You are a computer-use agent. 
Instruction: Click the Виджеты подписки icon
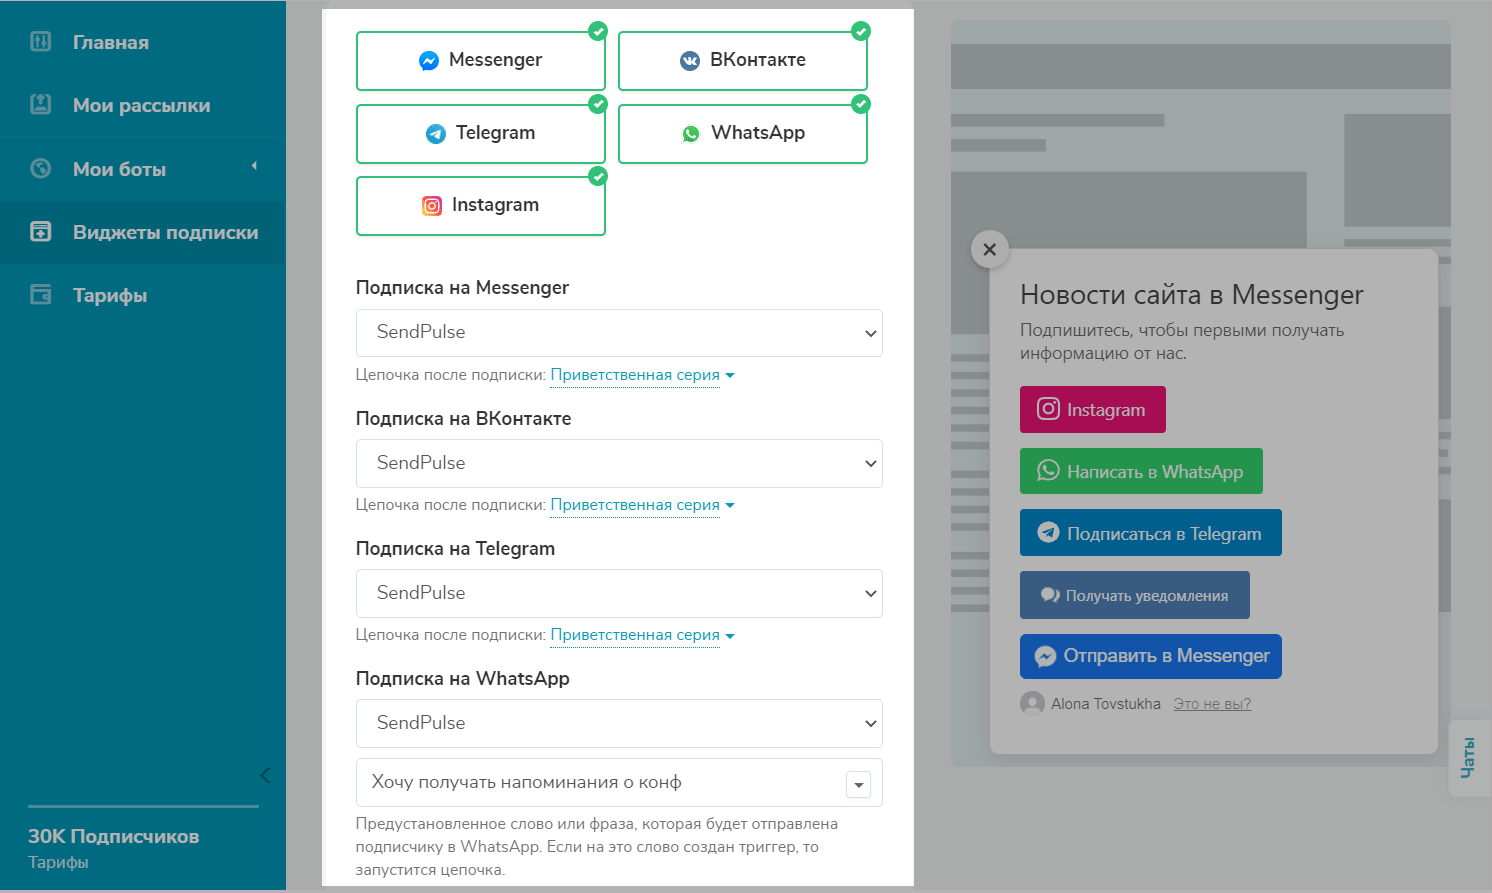41,231
